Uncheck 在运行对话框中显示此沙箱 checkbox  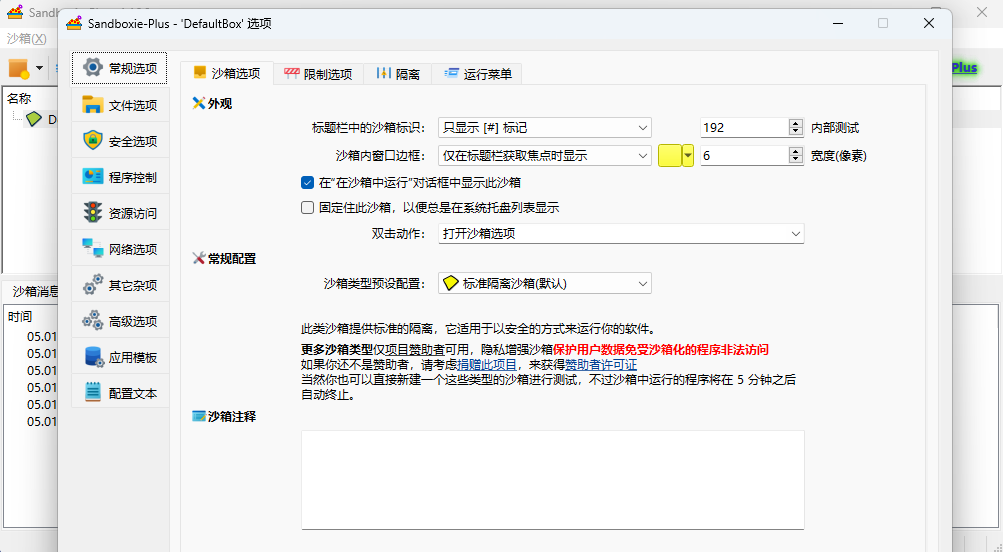pos(308,183)
